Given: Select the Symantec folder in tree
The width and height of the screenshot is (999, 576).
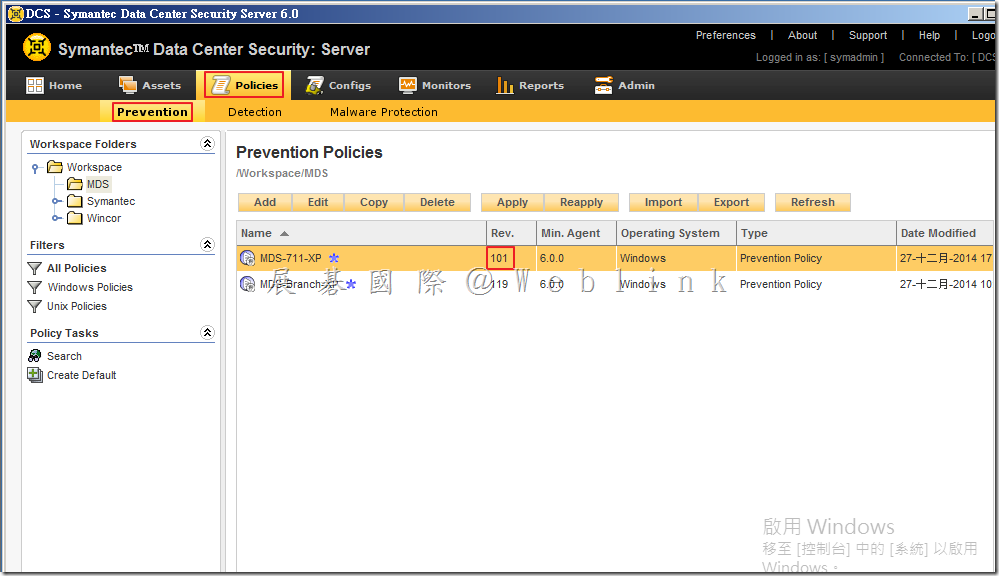Looking at the screenshot, I should pos(111,201).
